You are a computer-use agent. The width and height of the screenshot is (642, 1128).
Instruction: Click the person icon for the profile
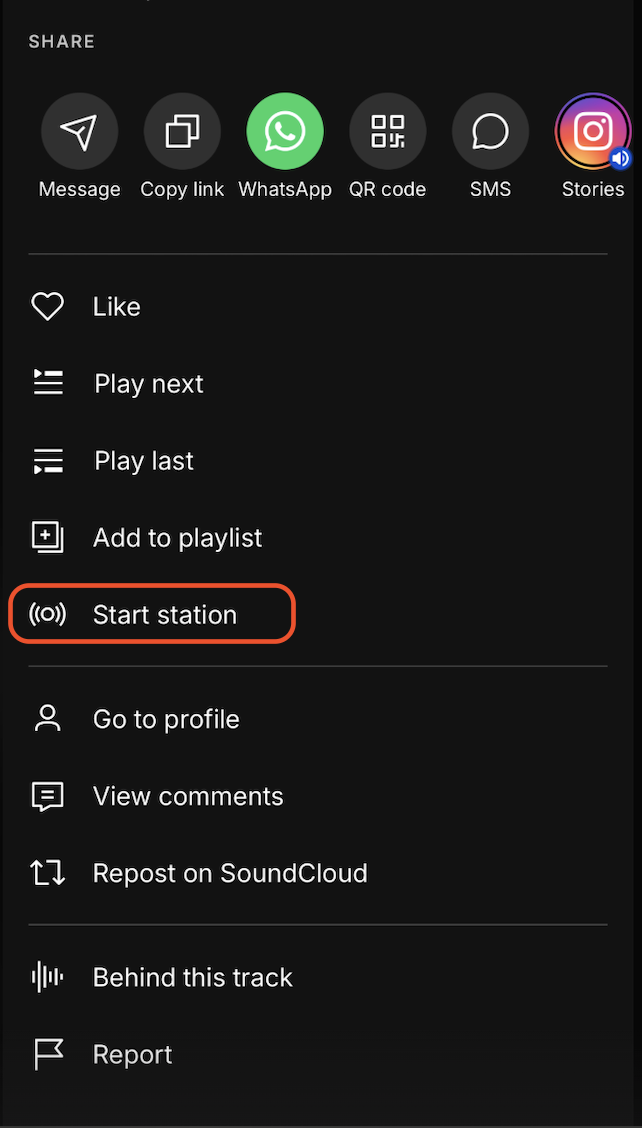[x=48, y=719]
